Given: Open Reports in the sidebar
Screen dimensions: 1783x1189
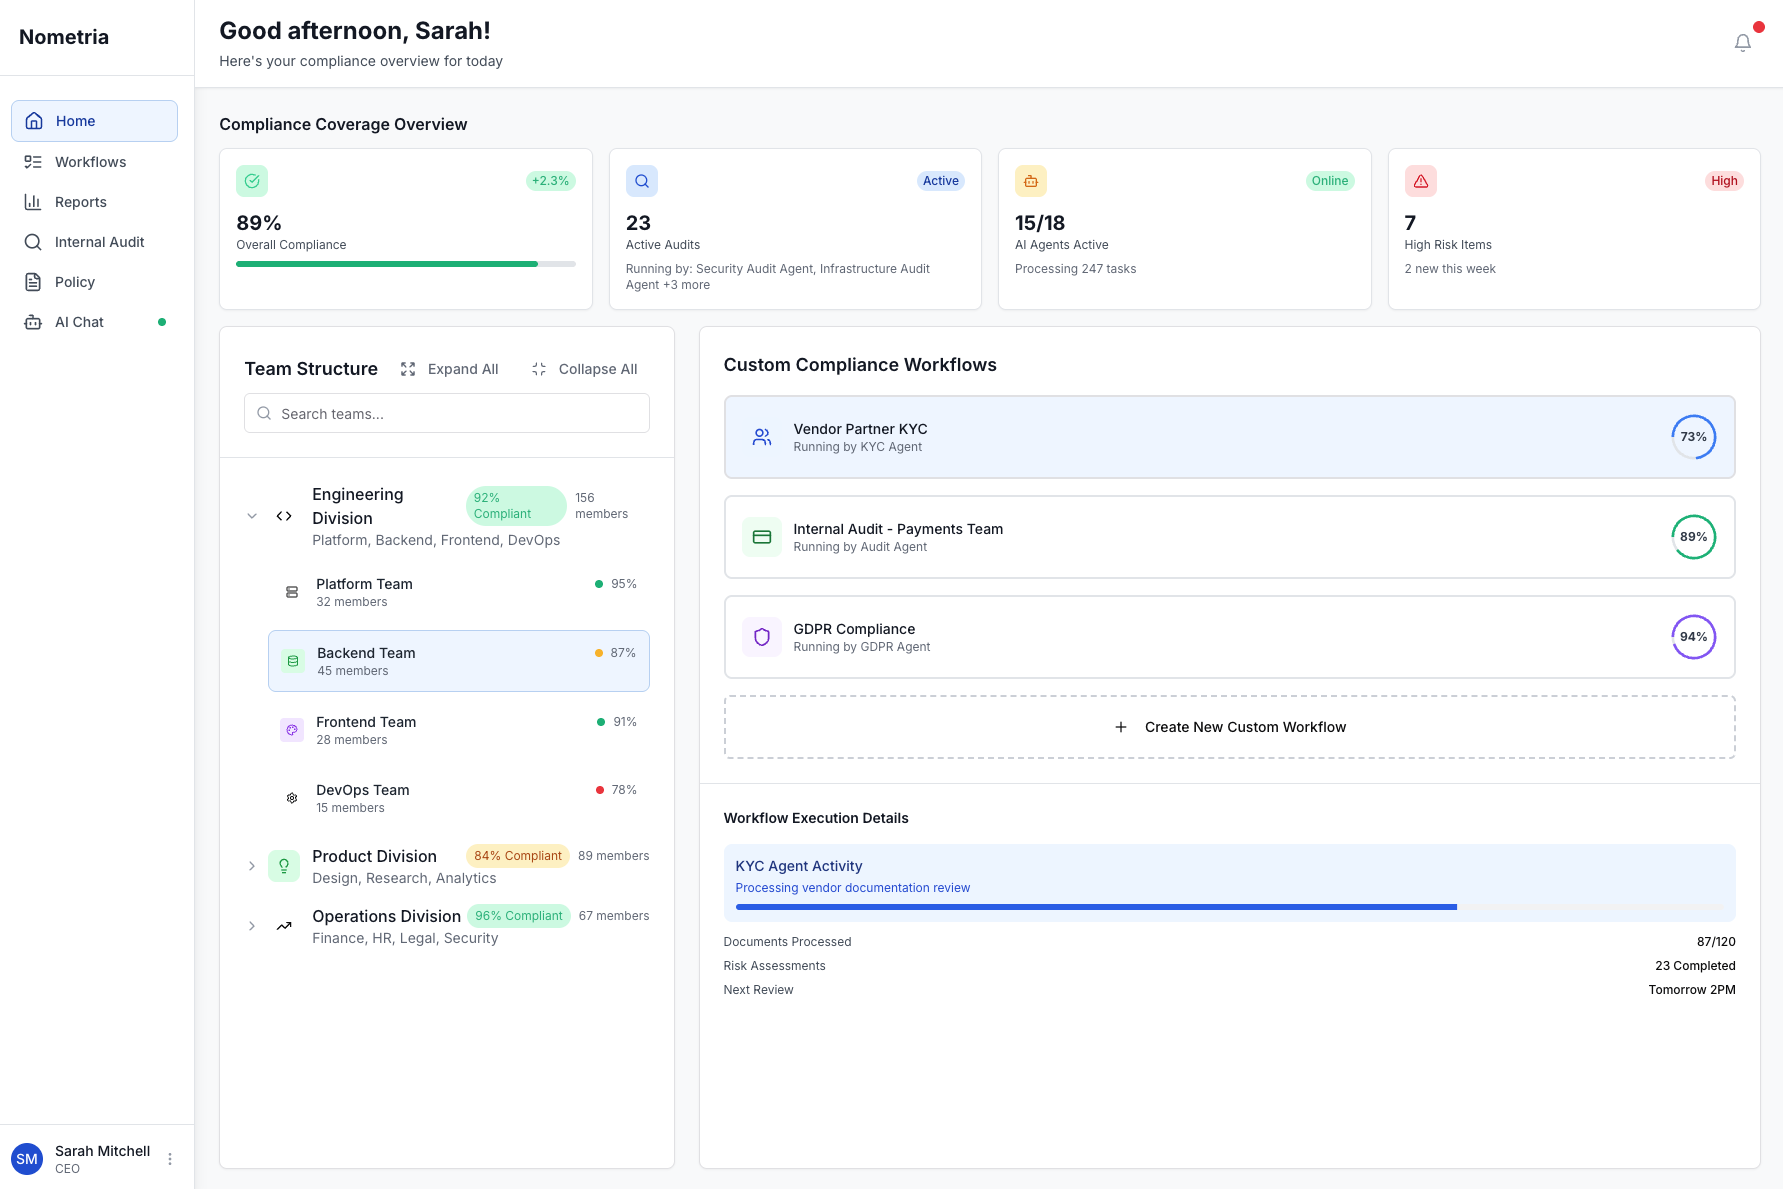Looking at the screenshot, I should pos(95,202).
